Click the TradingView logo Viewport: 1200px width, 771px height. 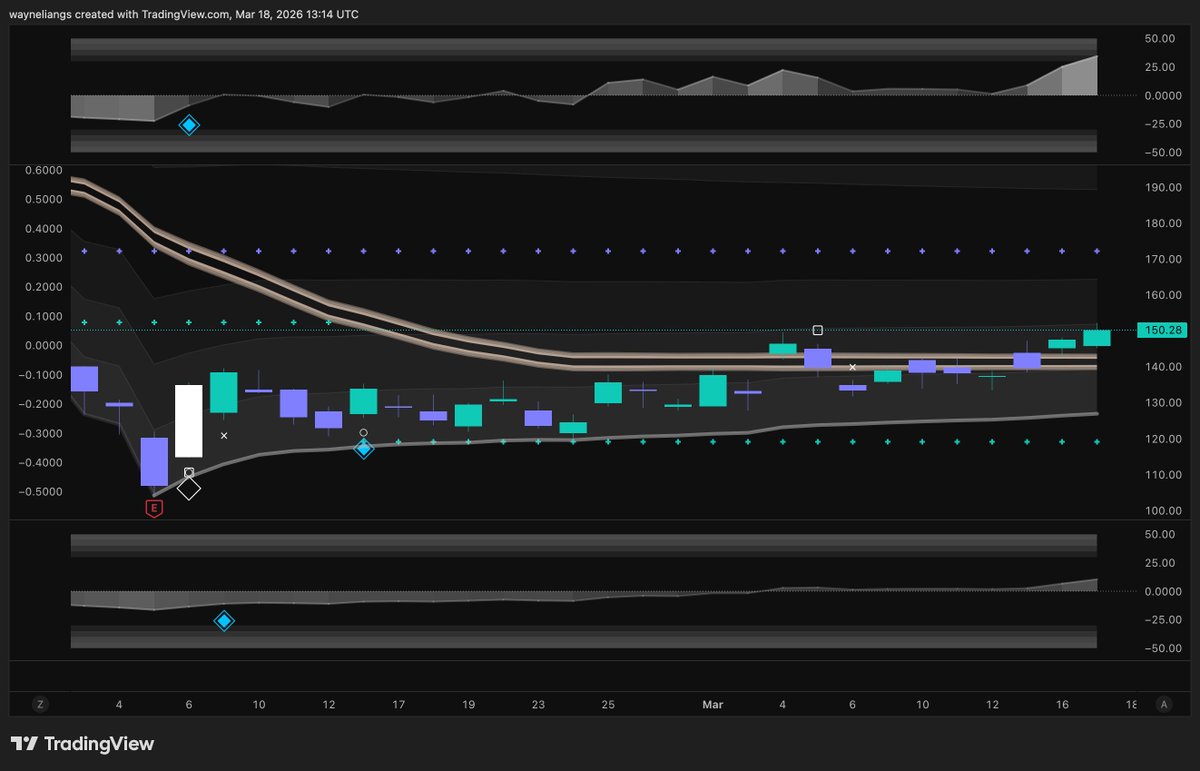coord(82,744)
